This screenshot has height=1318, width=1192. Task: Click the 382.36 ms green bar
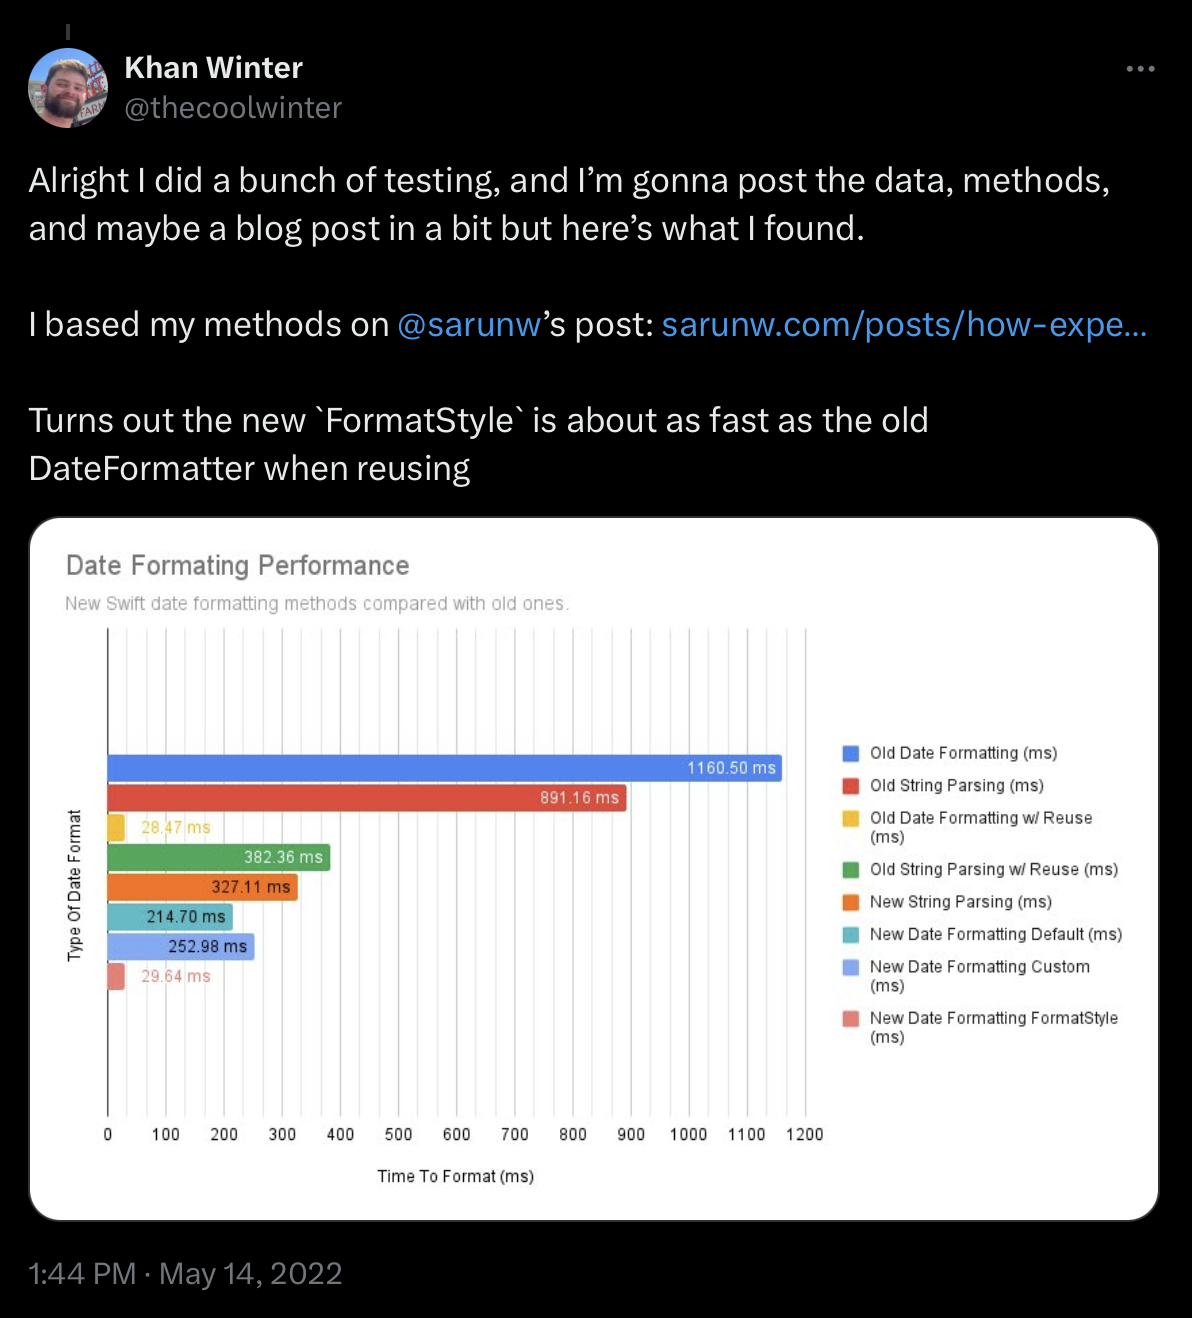point(218,858)
